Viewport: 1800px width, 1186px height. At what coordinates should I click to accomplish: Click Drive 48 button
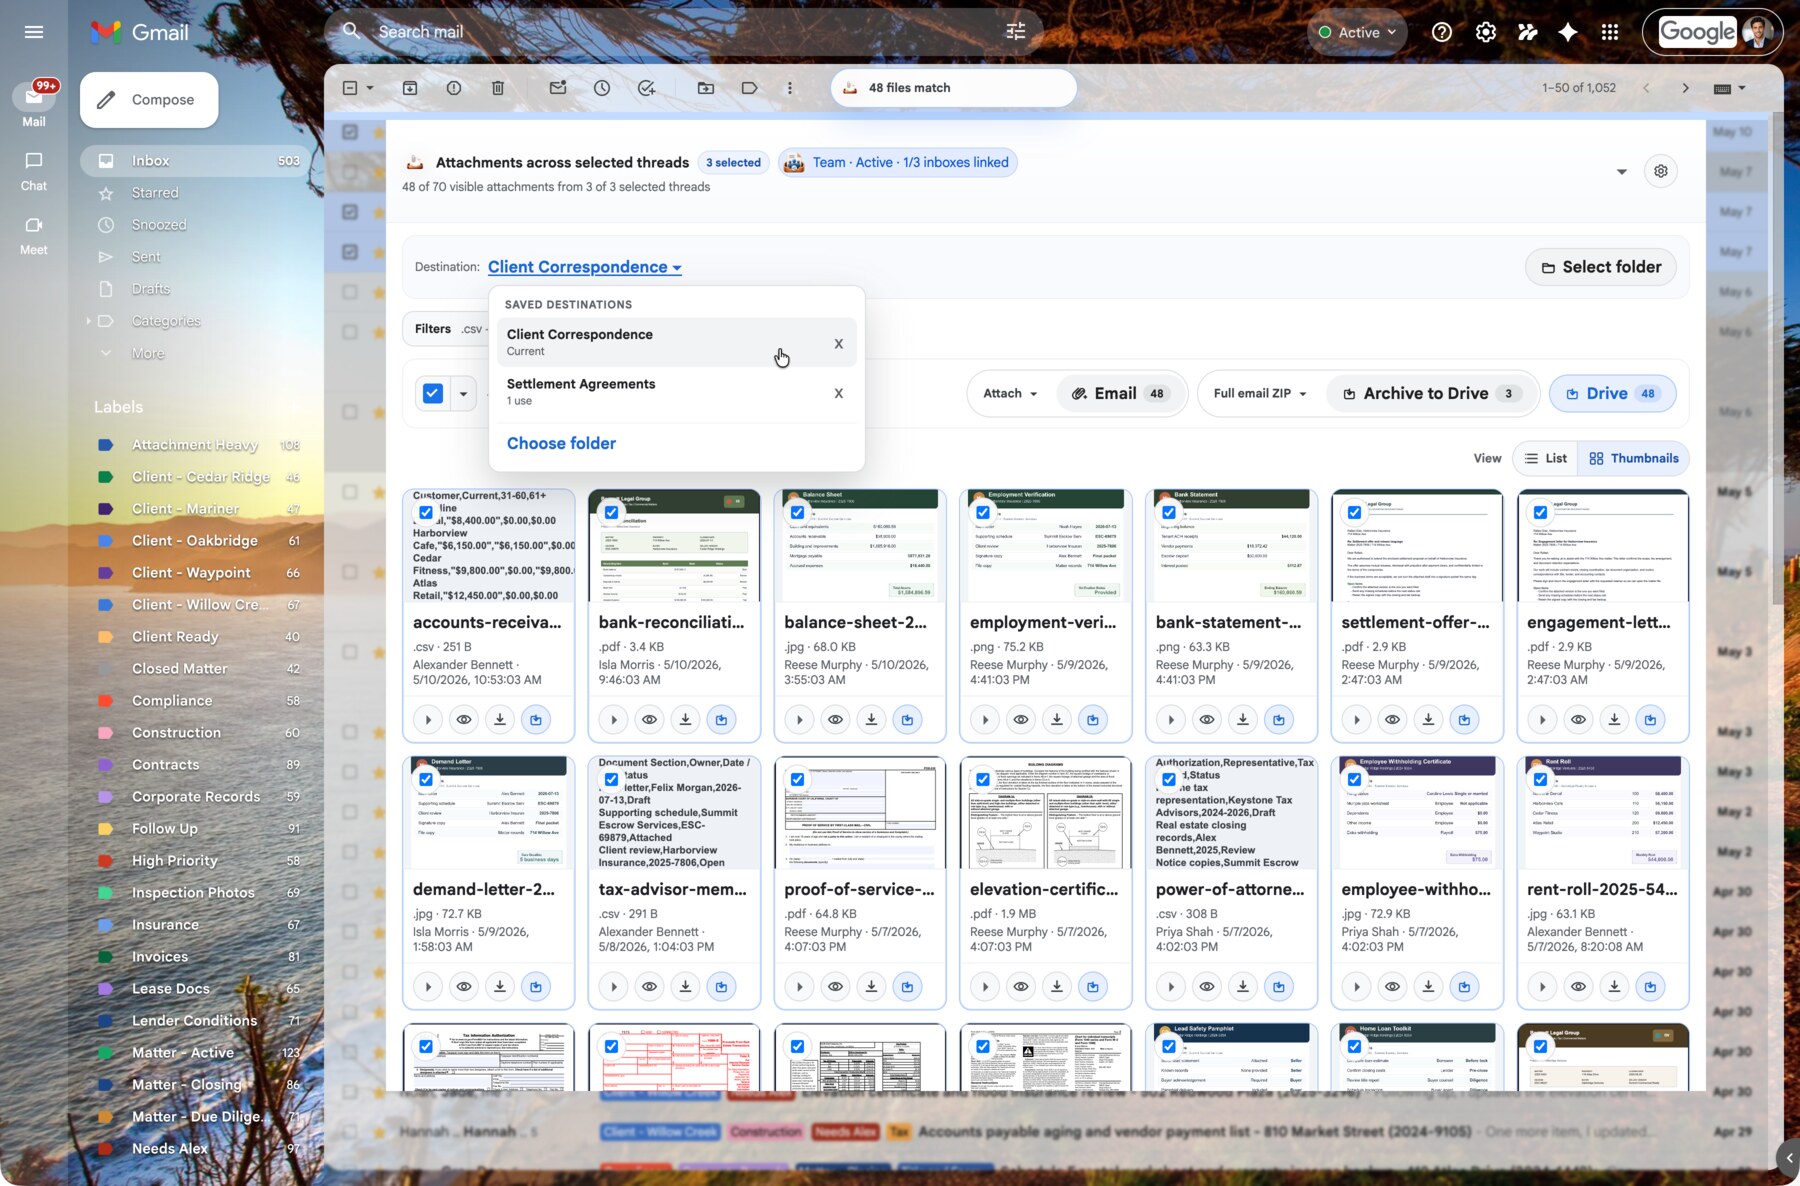point(1612,394)
